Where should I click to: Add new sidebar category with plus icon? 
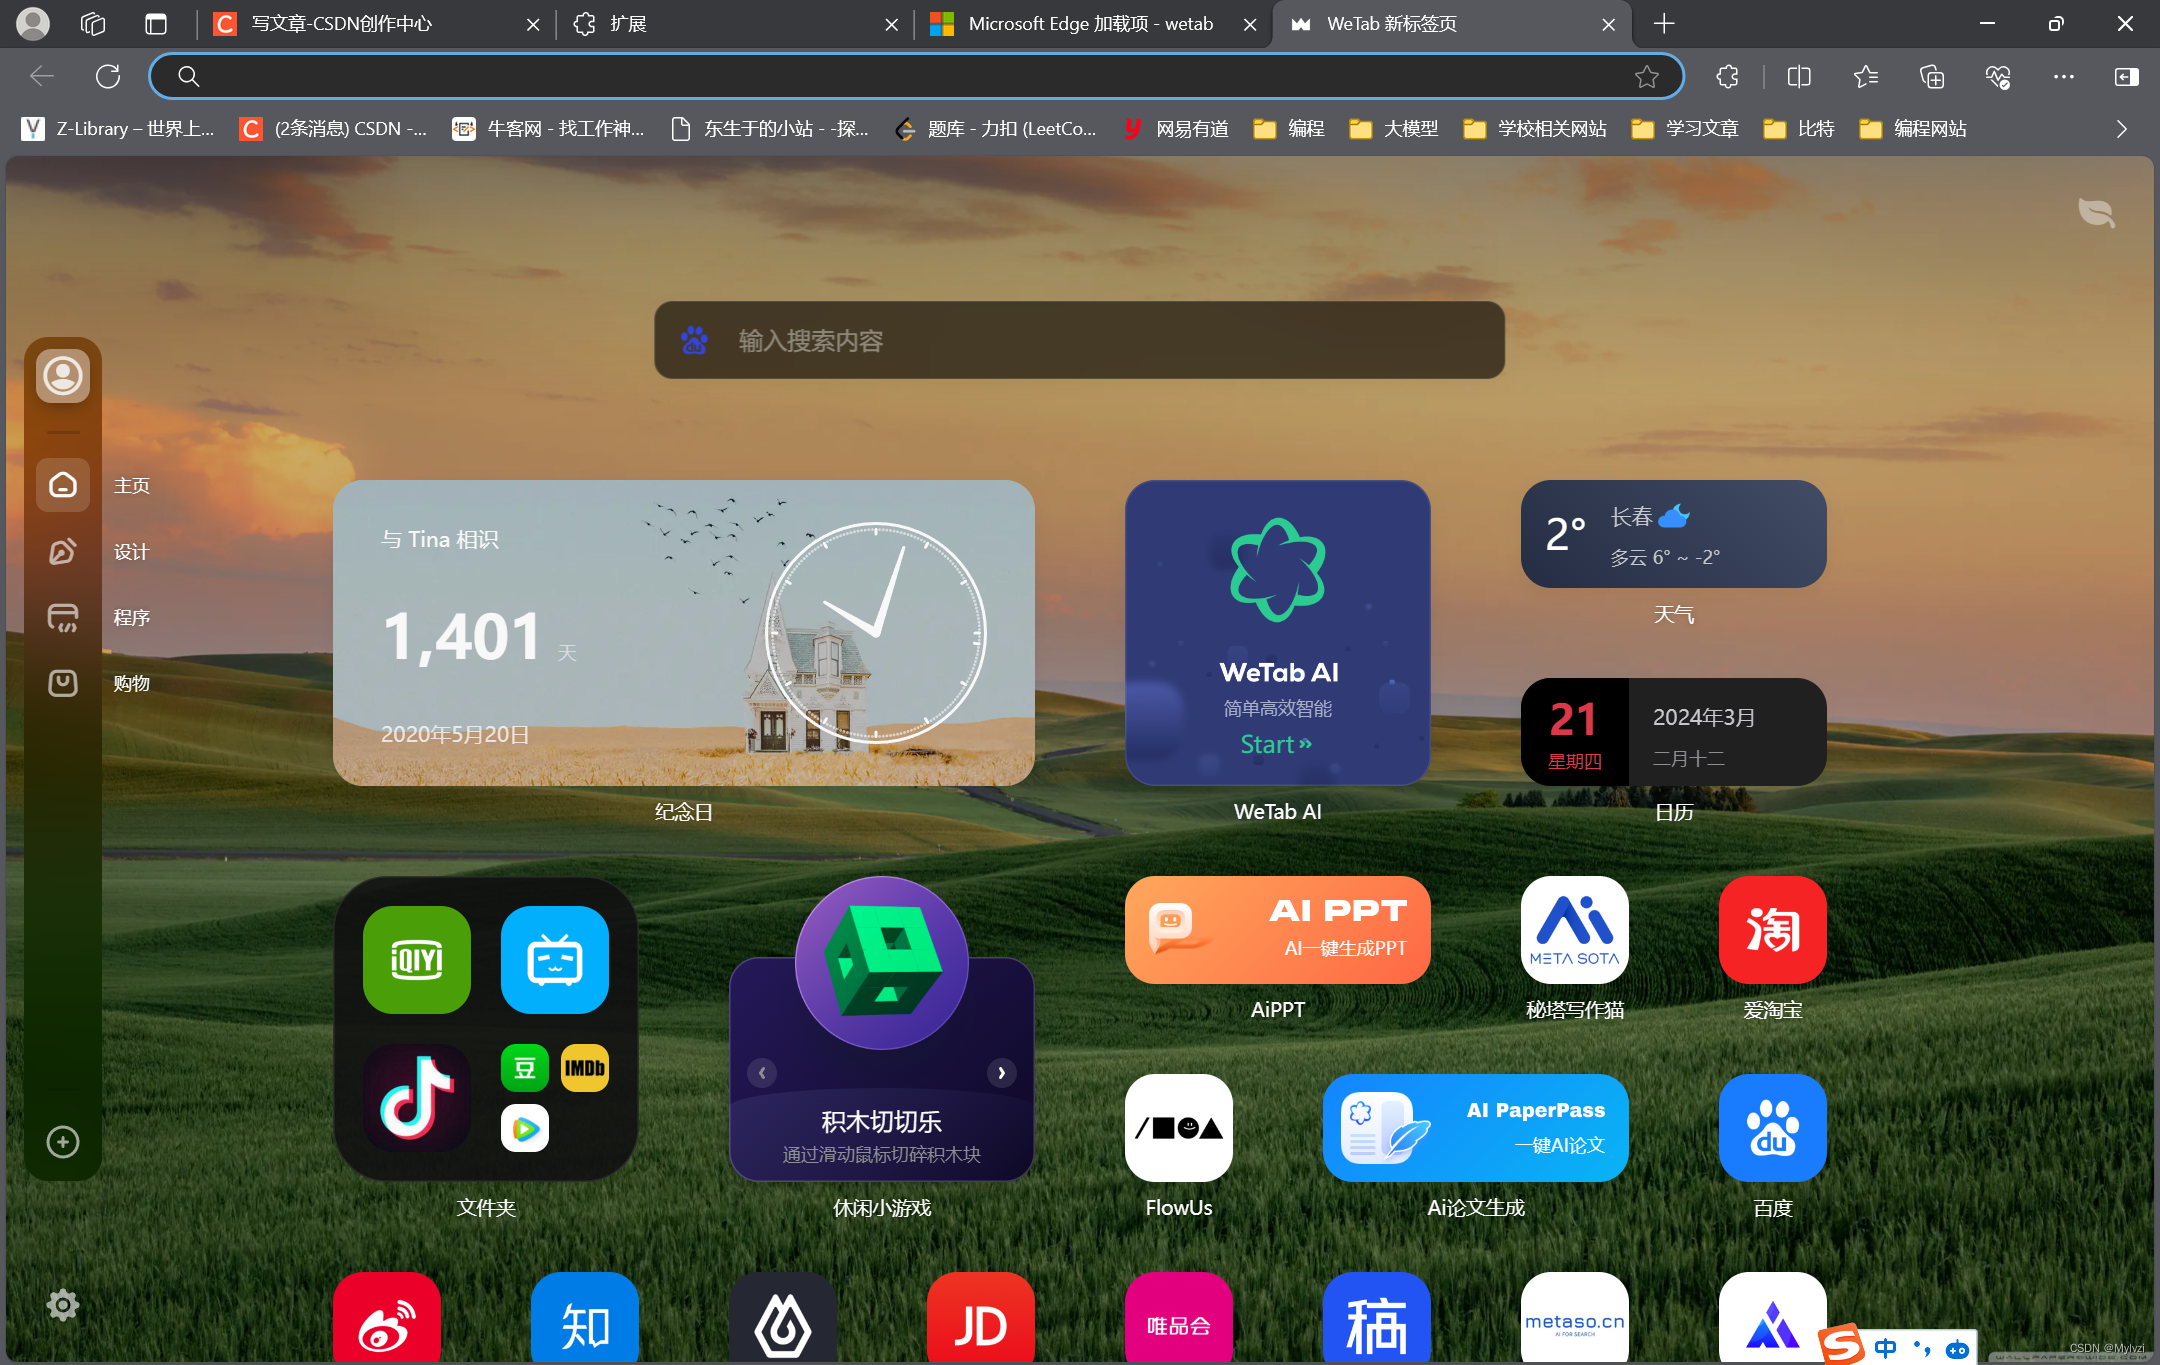[x=62, y=1142]
